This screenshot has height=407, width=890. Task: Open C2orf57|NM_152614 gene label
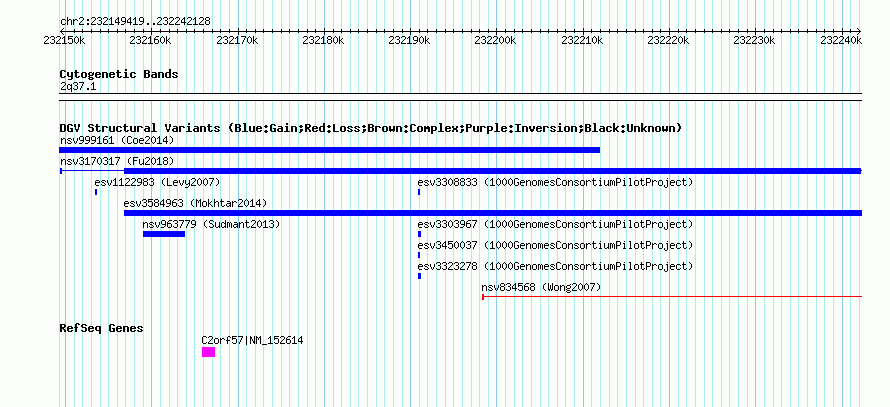[x=253, y=340]
